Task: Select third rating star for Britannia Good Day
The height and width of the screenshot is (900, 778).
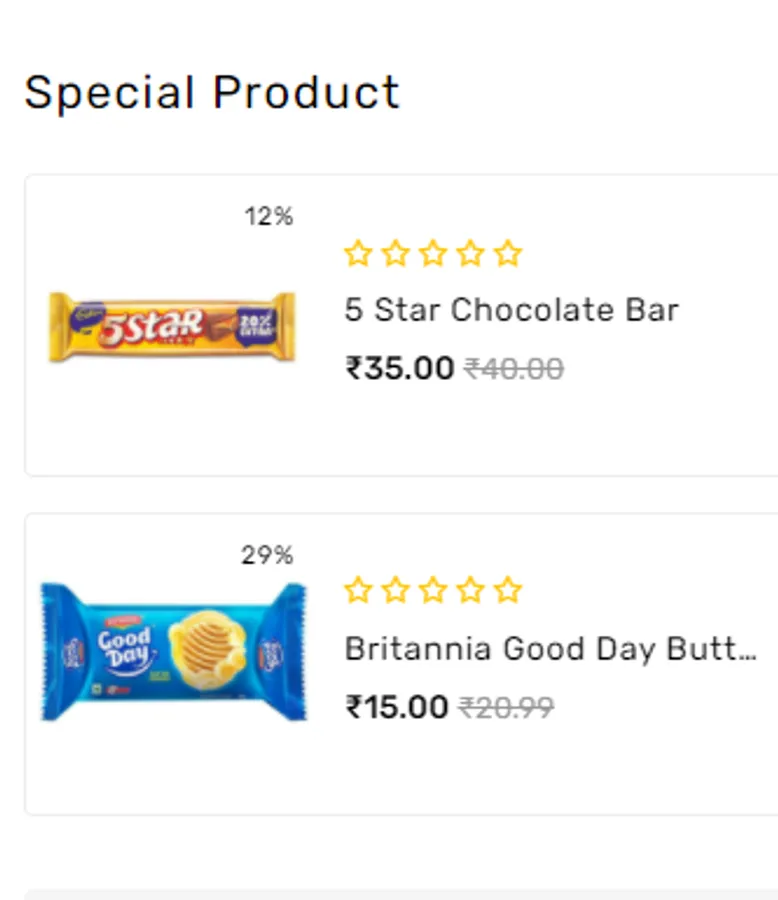Action: (x=432, y=590)
